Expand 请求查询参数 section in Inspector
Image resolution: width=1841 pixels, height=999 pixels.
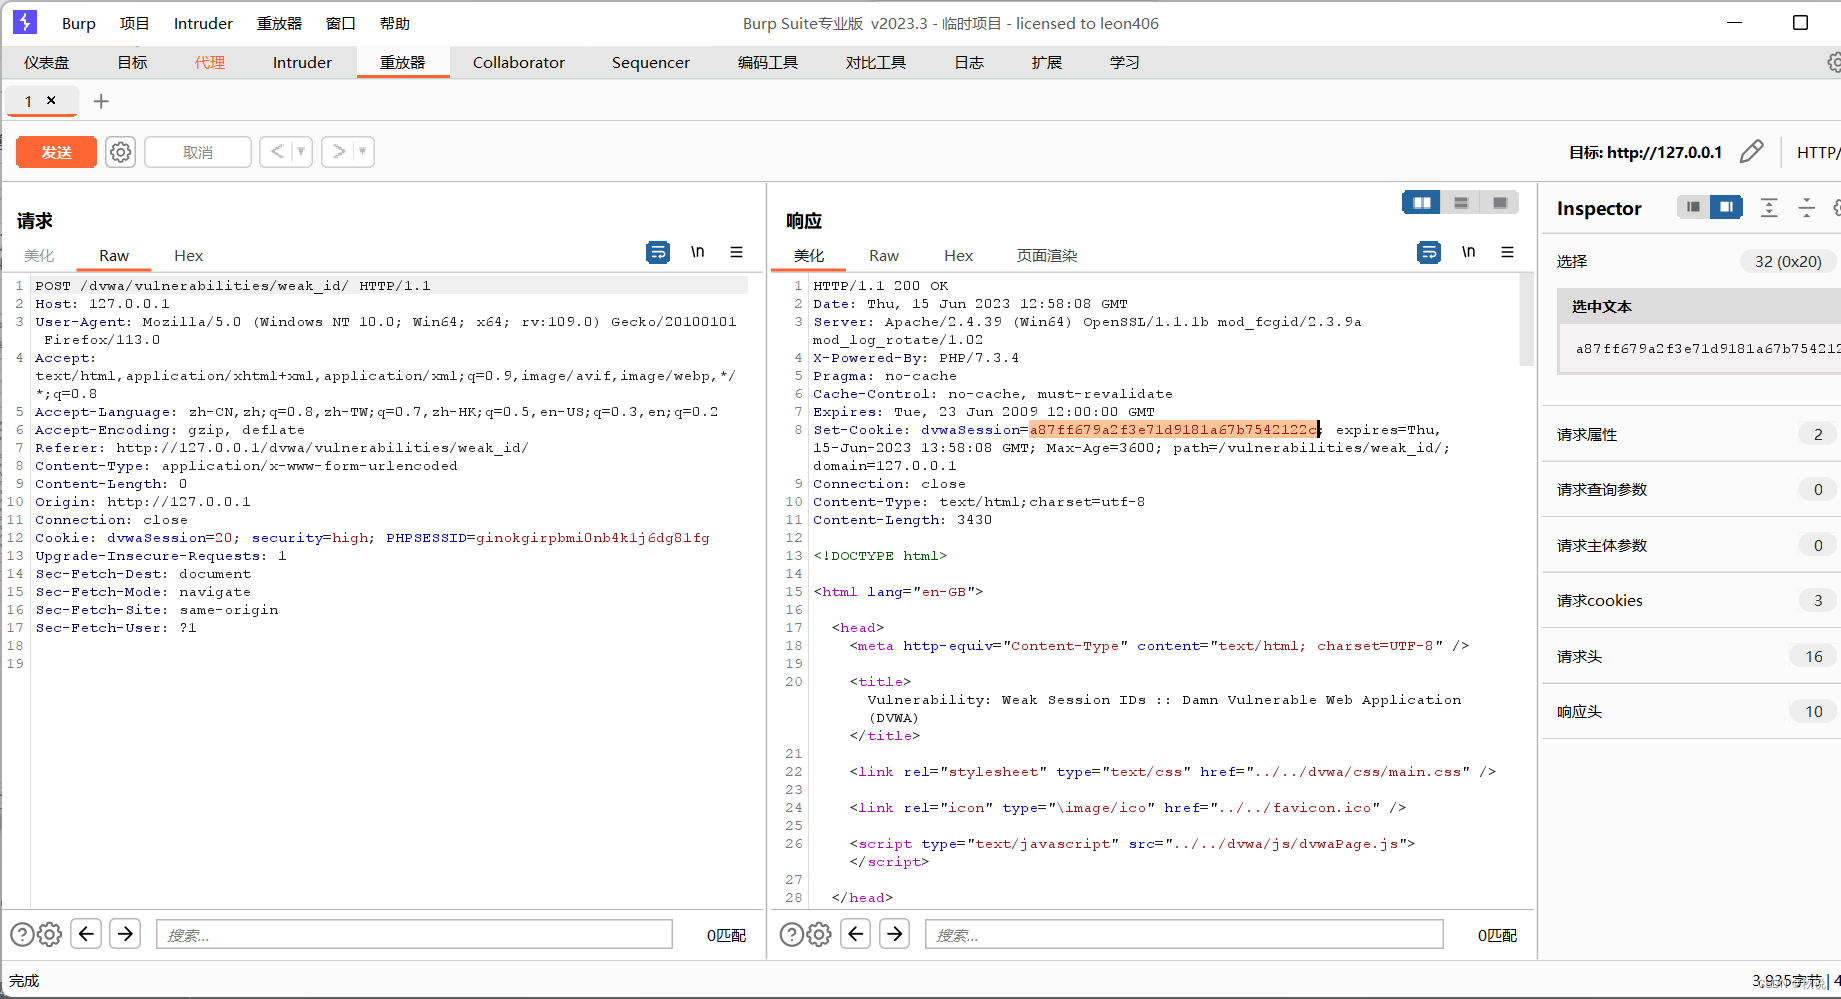(x=1690, y=489)
